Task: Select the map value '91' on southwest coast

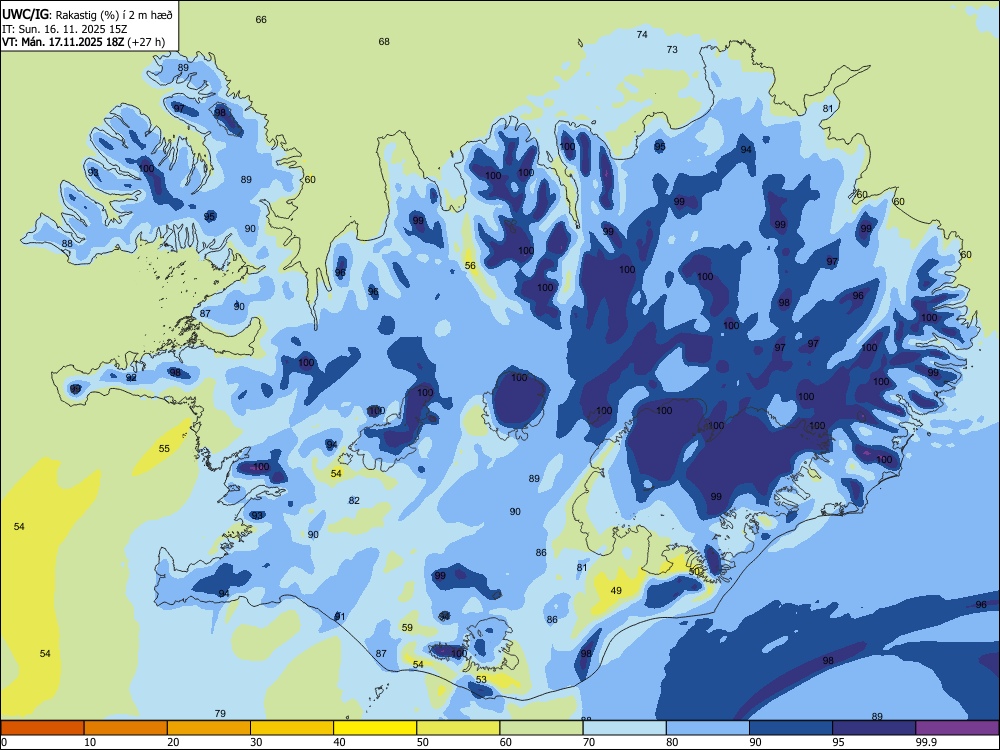Action: (x=340, y=616)
